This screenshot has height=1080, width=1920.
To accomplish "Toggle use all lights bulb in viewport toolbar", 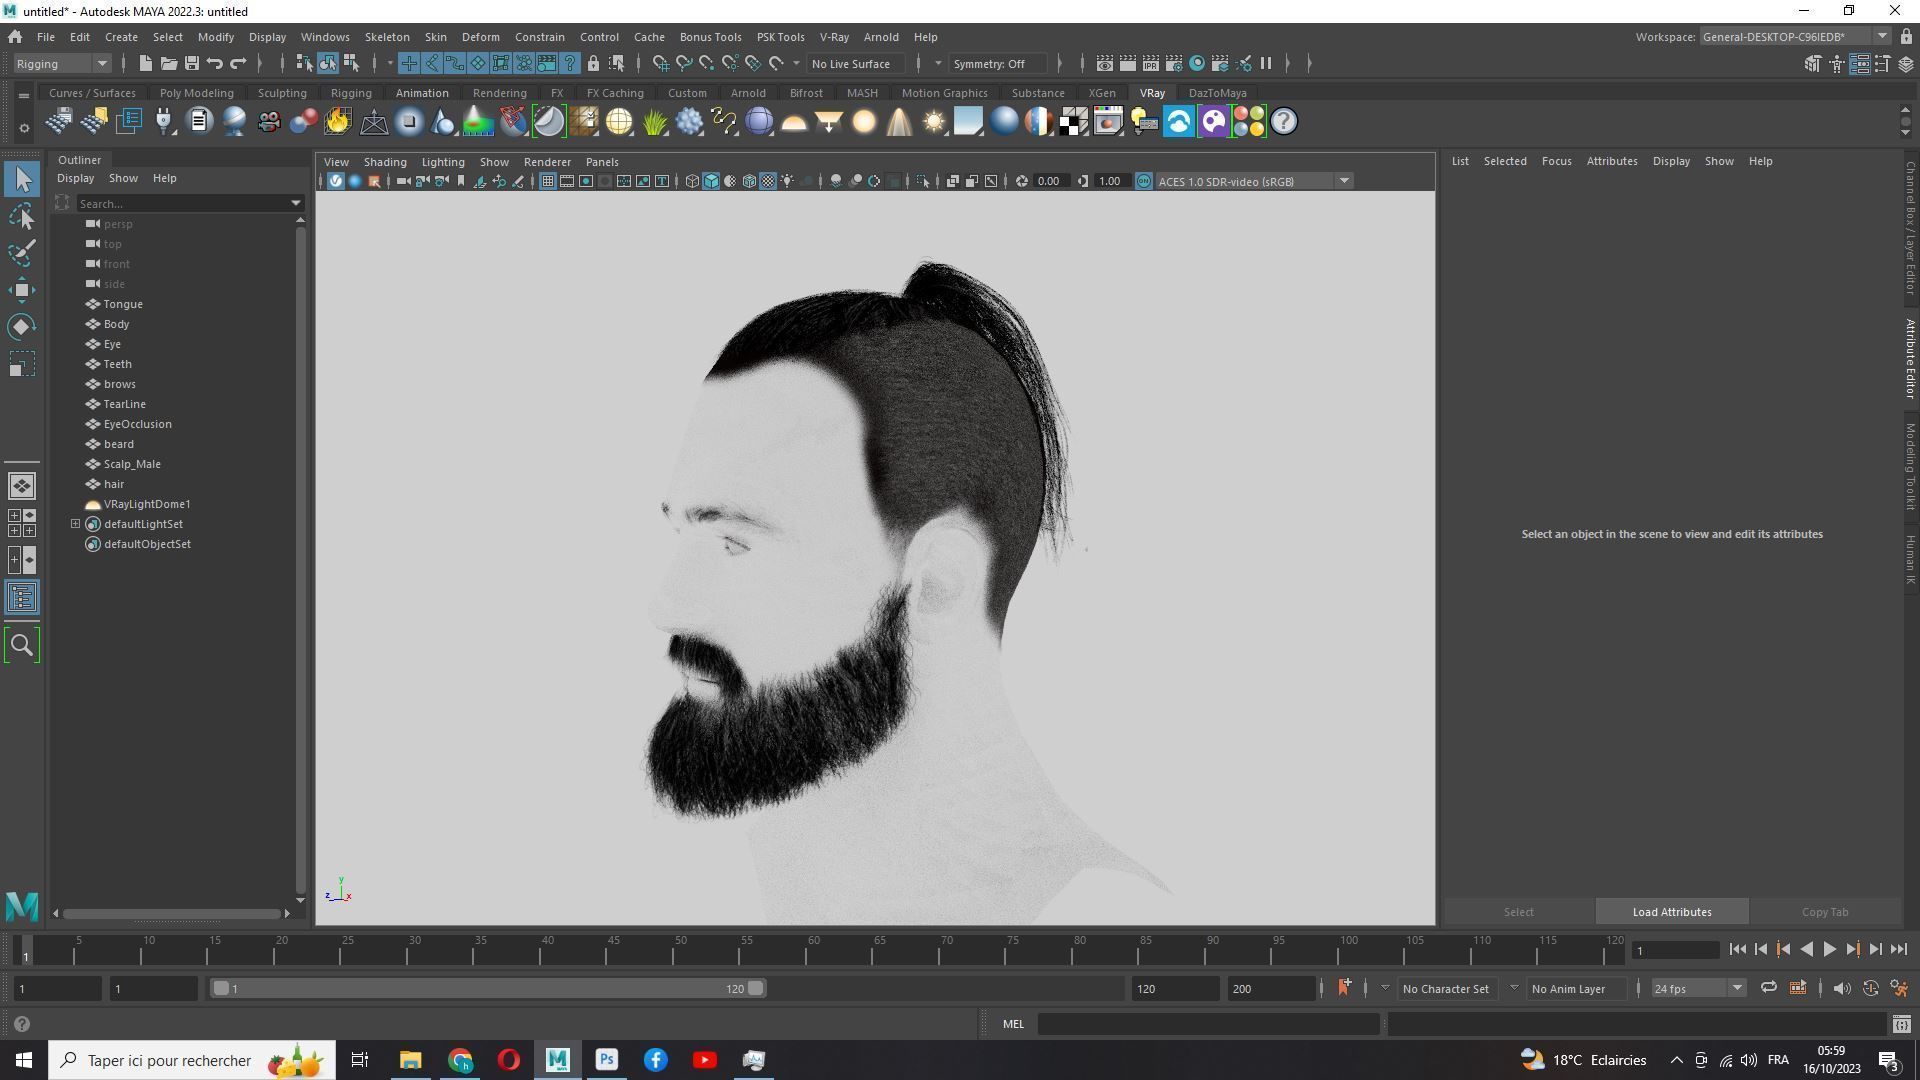I will pyautogui.click(x=787, y=182).
